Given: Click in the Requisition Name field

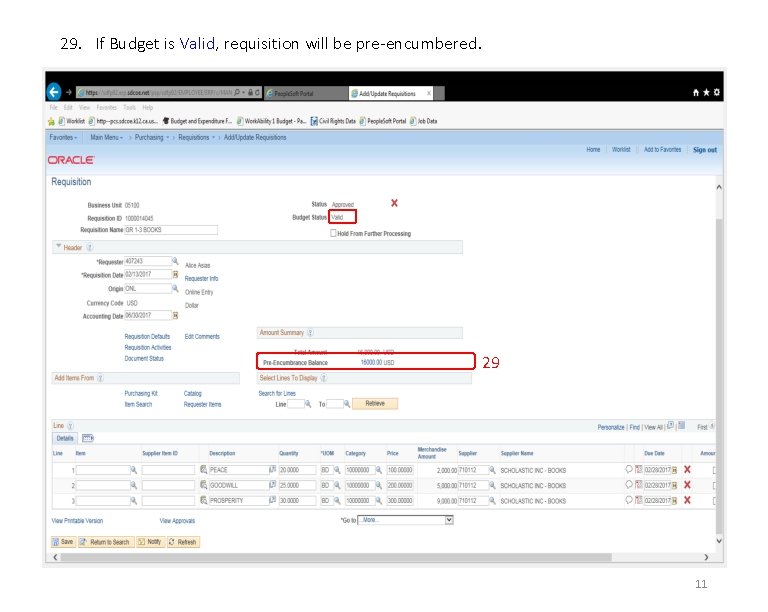Looking at the screenshot, I should (x=171, y=230).
